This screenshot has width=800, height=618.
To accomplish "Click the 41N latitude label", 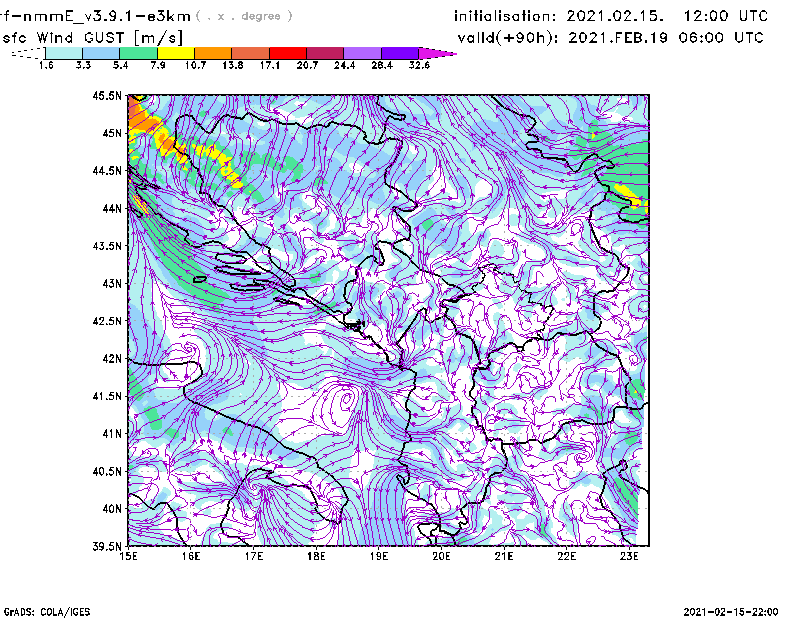I will 112,433.
